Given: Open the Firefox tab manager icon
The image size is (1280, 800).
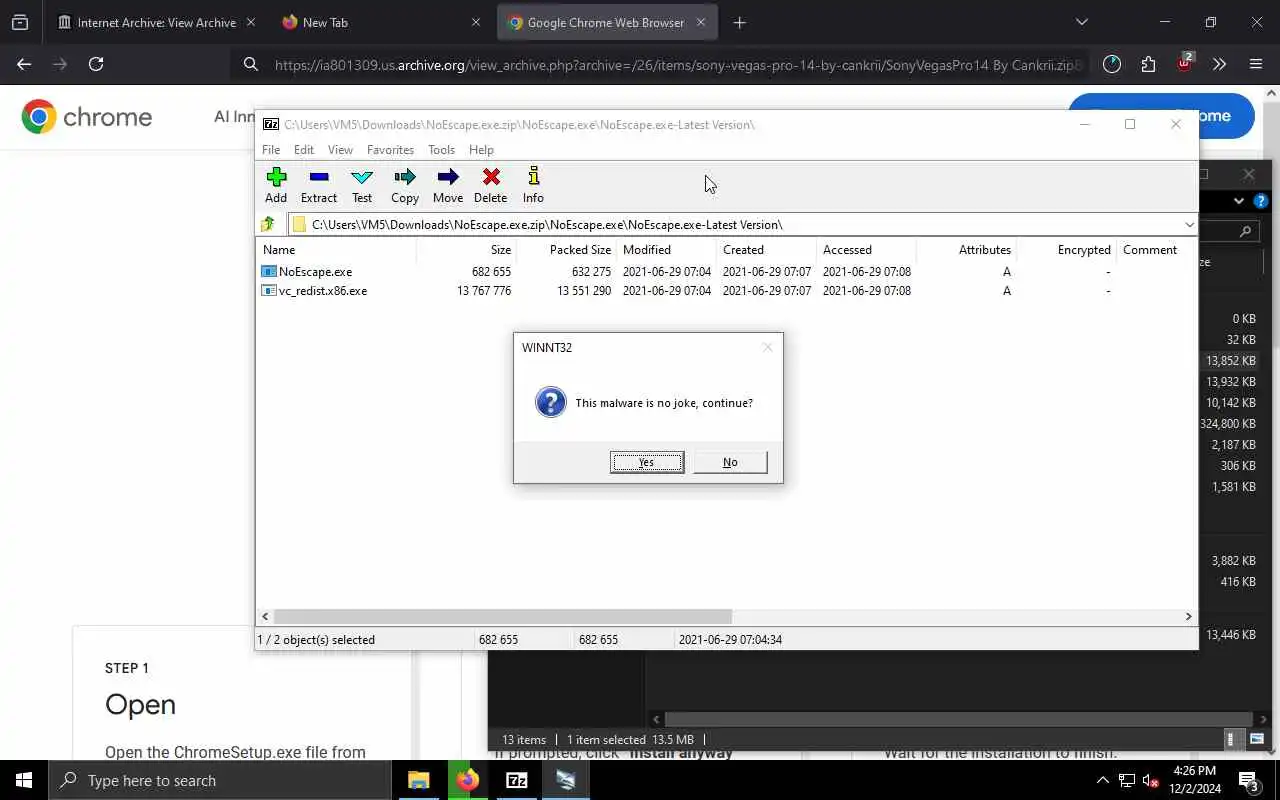Looking at the screenshot, I should [20, 22].
